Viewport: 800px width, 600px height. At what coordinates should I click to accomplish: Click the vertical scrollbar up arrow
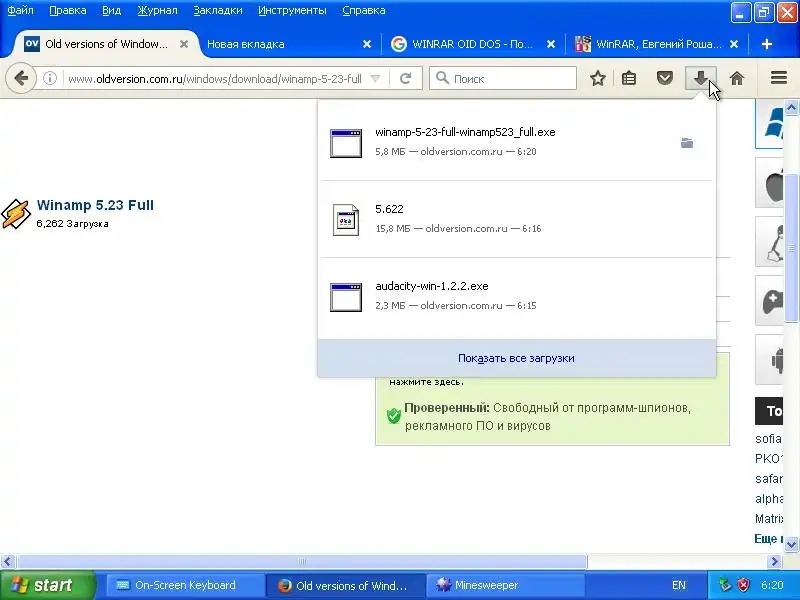coord(791,107)
